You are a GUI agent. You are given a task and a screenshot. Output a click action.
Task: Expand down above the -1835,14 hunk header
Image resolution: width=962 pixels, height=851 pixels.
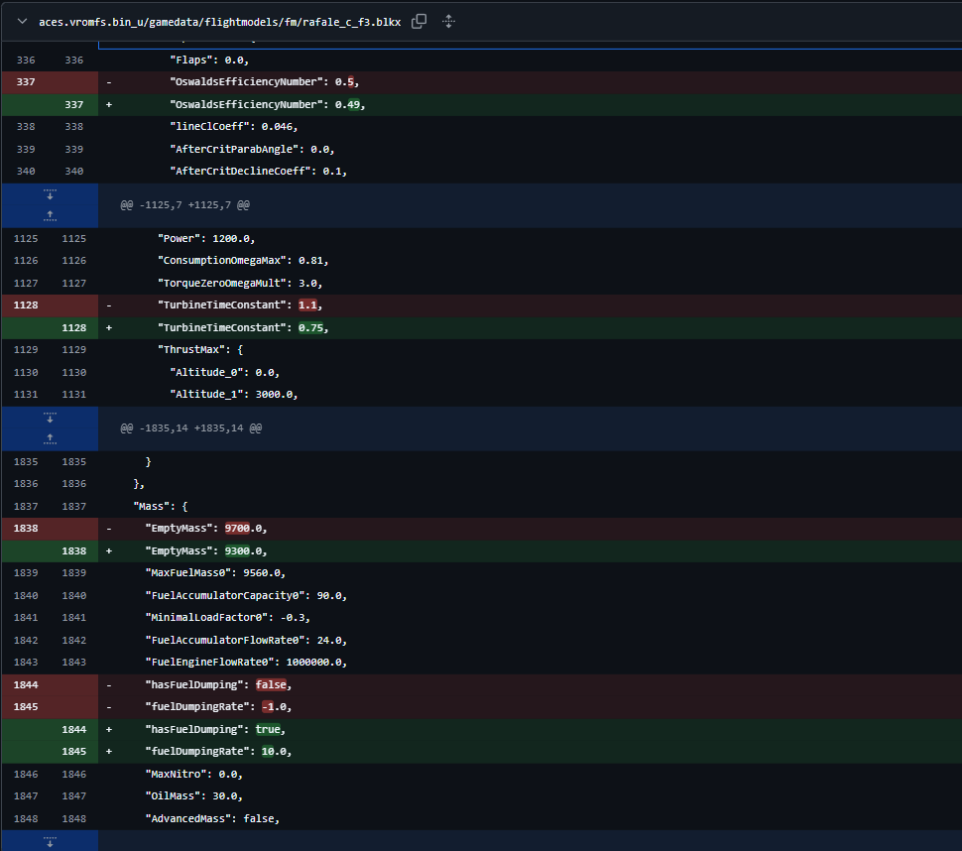[x=50, y=418]
